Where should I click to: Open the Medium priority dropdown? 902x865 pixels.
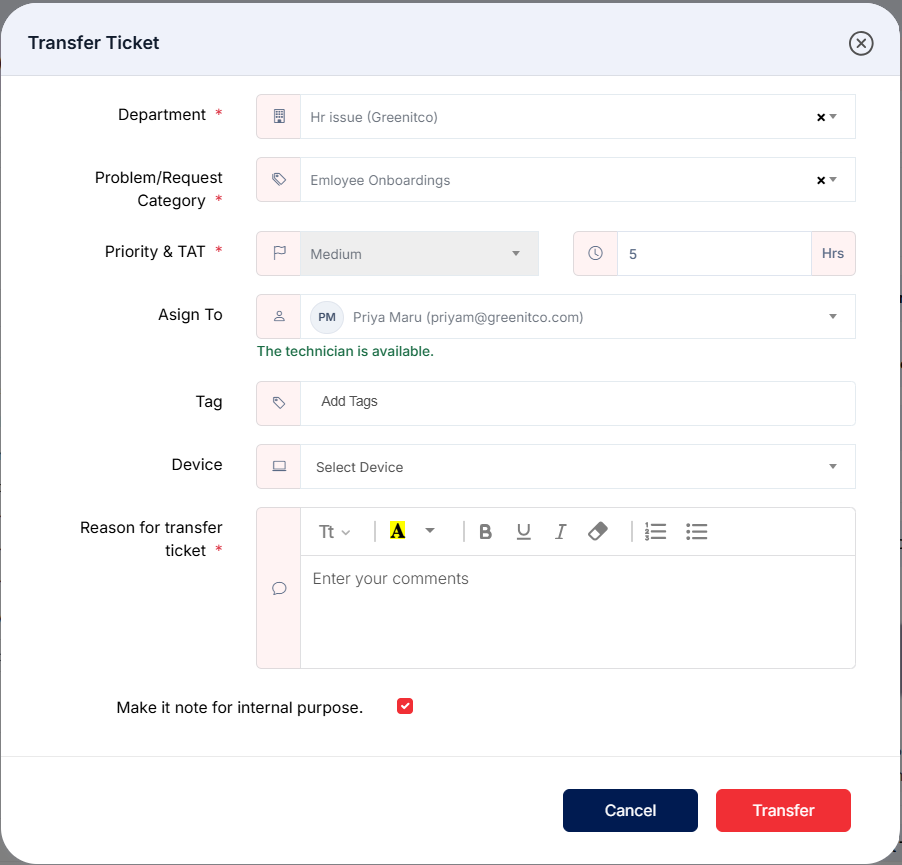click(419, 254)
